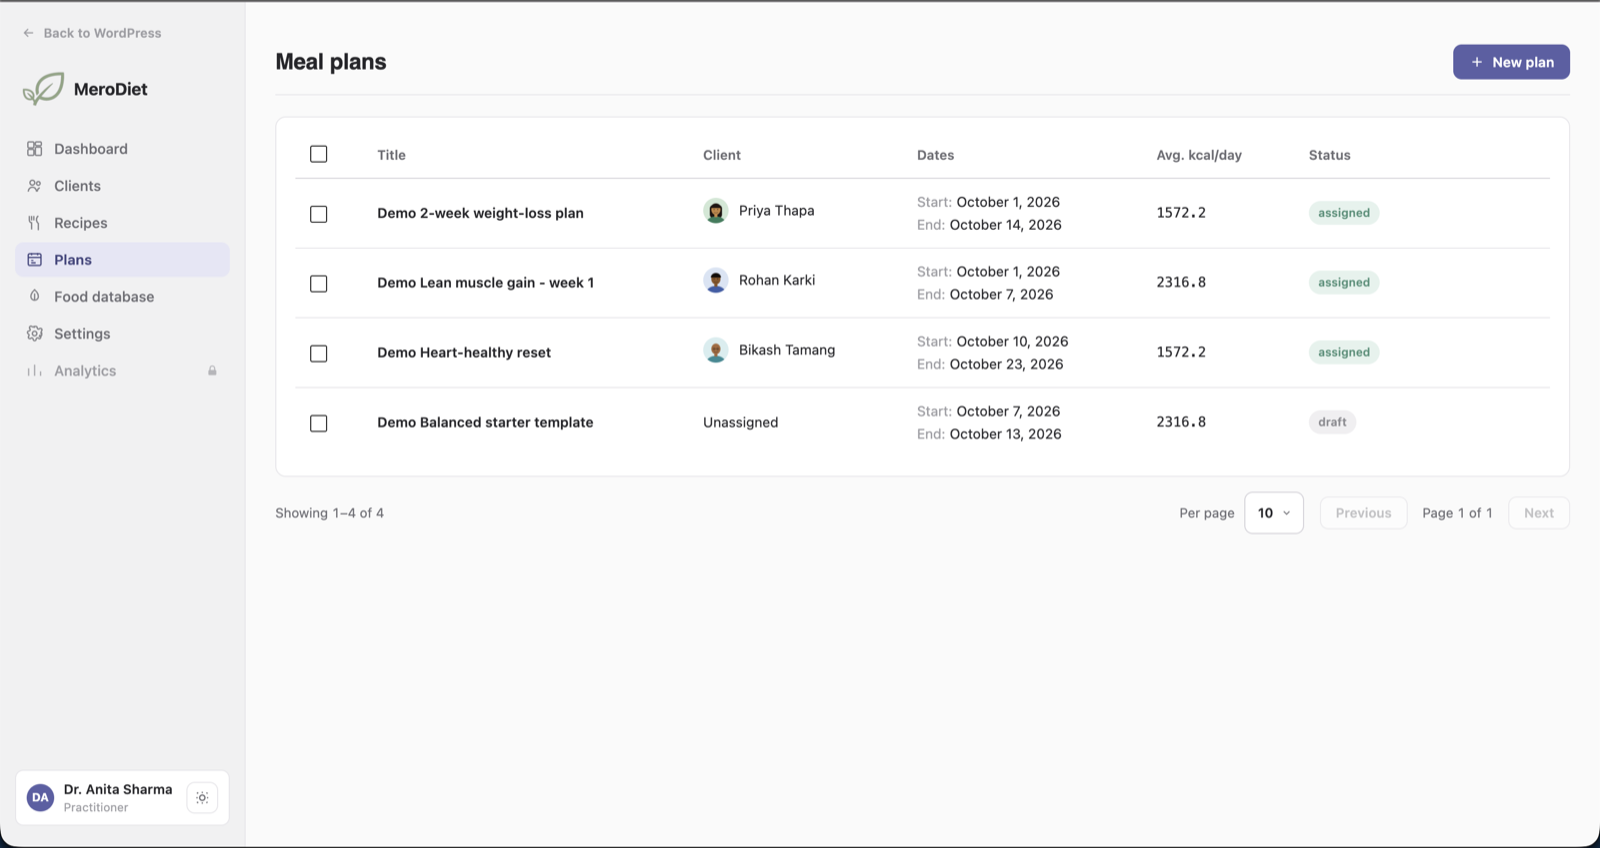Viewport: 1600px width, 848px height.
Task: Click the Settings gear icon
Action: tap(35, 333)
